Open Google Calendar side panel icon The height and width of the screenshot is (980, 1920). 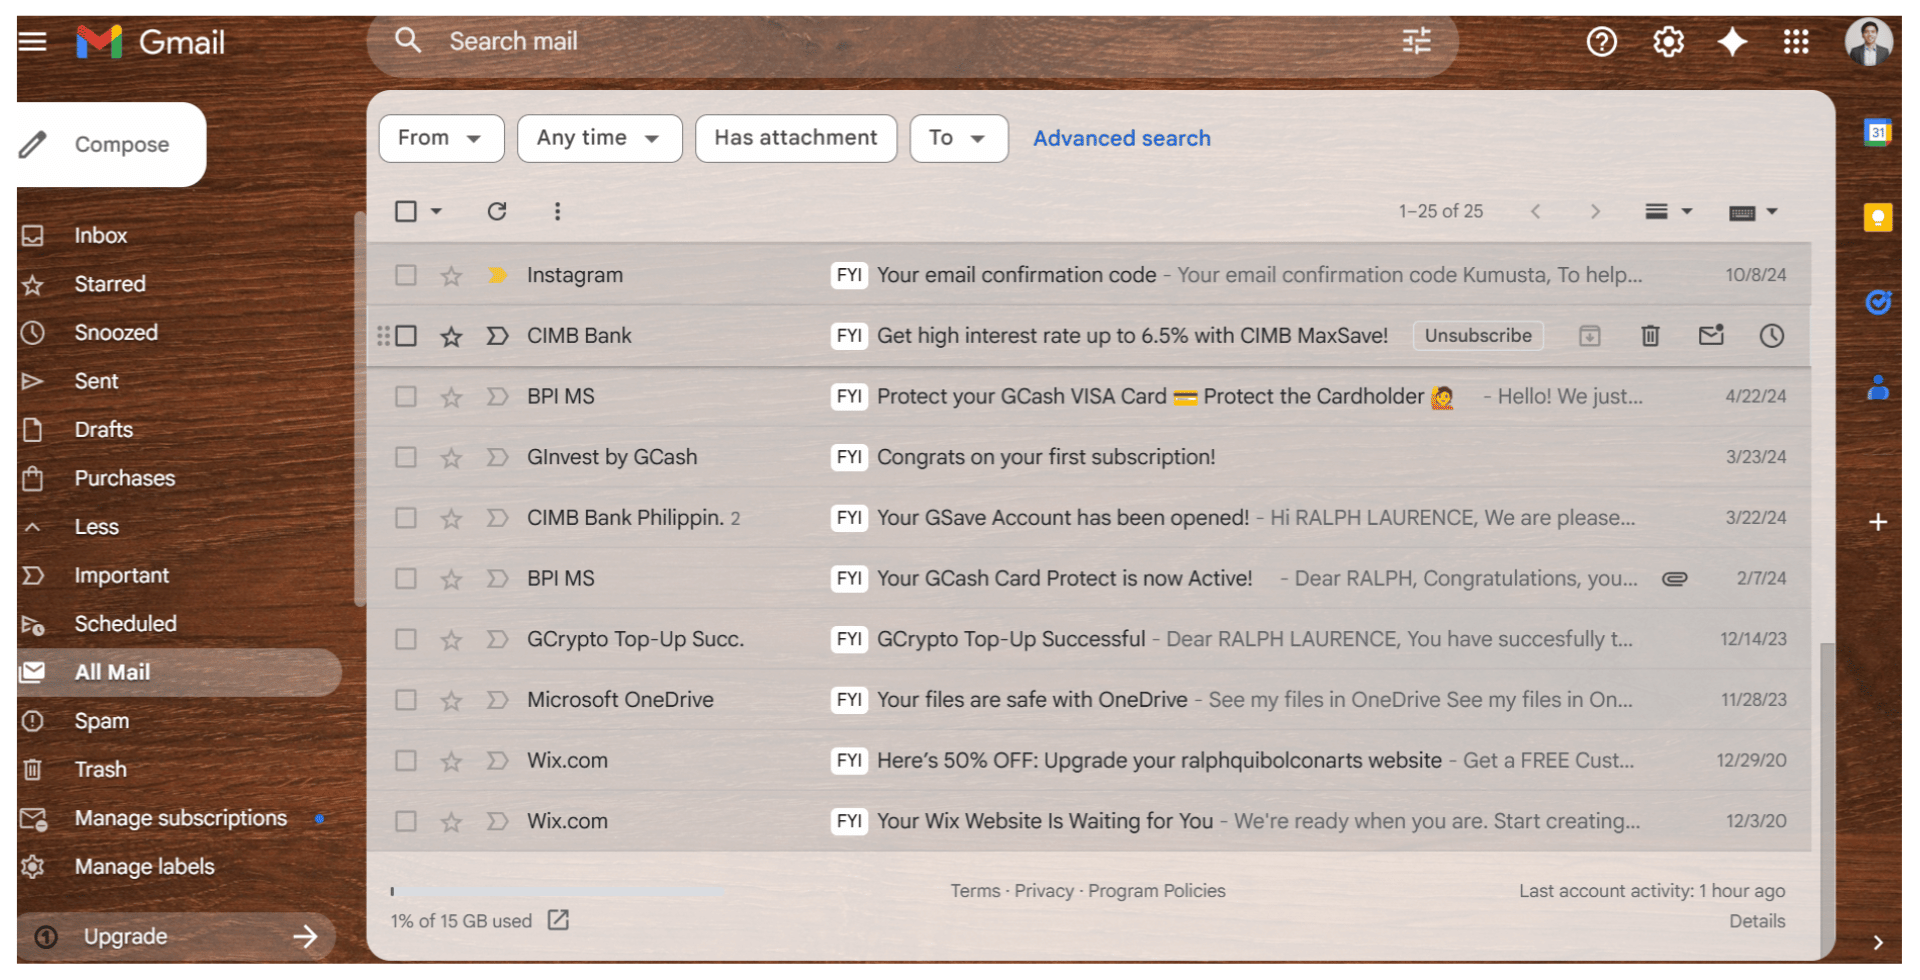(x=1878, y=132)
